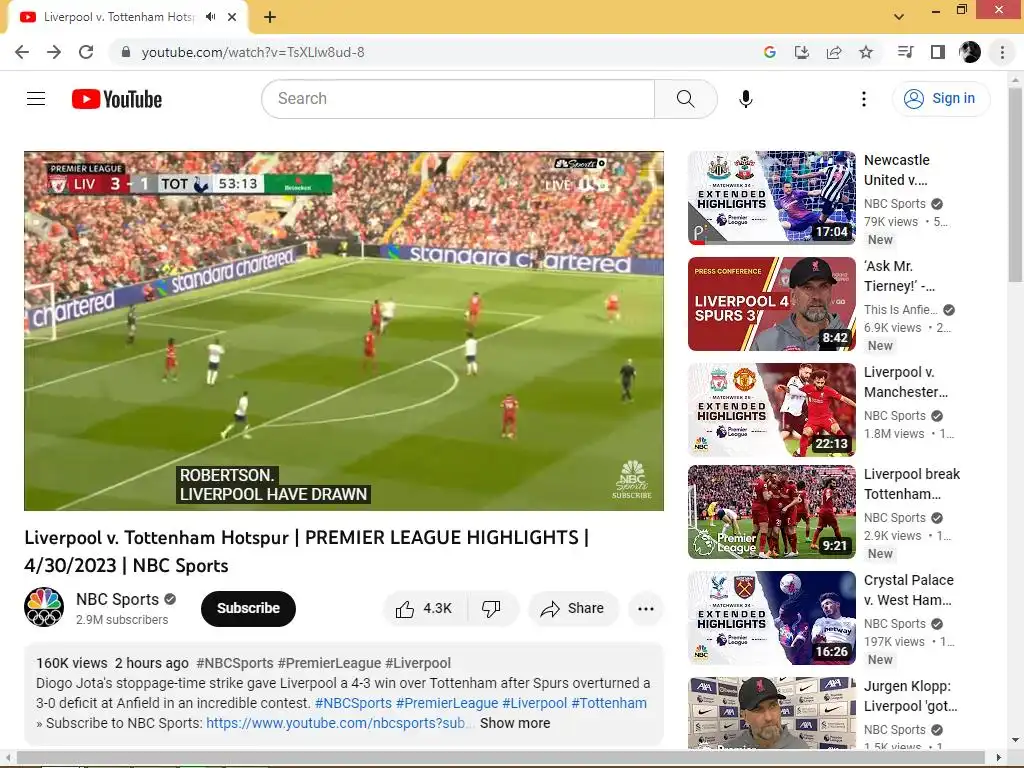This screenshot has height=768, width=1024.
Task: Click the browser address bar URL
Action: (253, 52)
